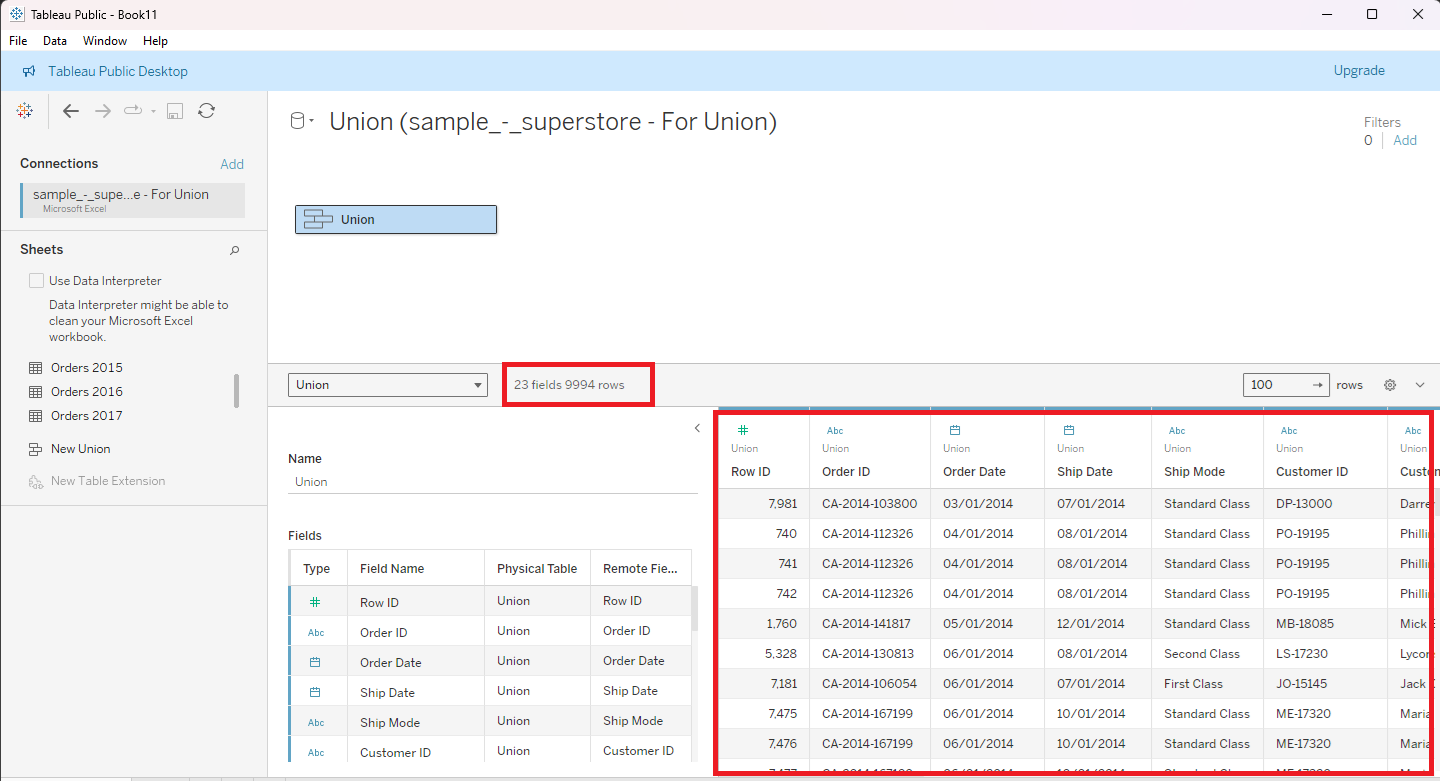Click the search icon beside Sheets
This screenshot has width=1440, height=781.
coord(235,250)
